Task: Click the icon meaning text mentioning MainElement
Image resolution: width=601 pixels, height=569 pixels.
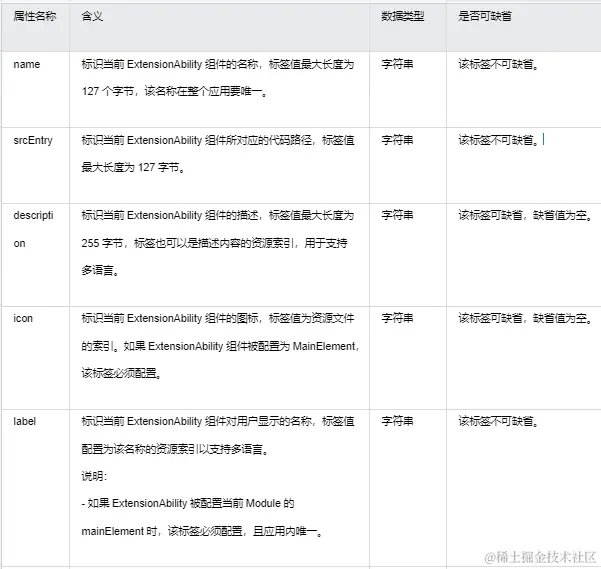Action: tap(220, 346)
